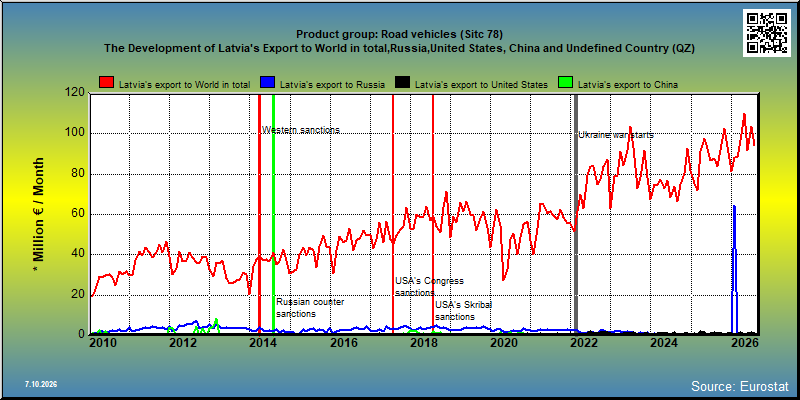Click the x-axis year label 2024
800x400 pixels.
(665, 343)
